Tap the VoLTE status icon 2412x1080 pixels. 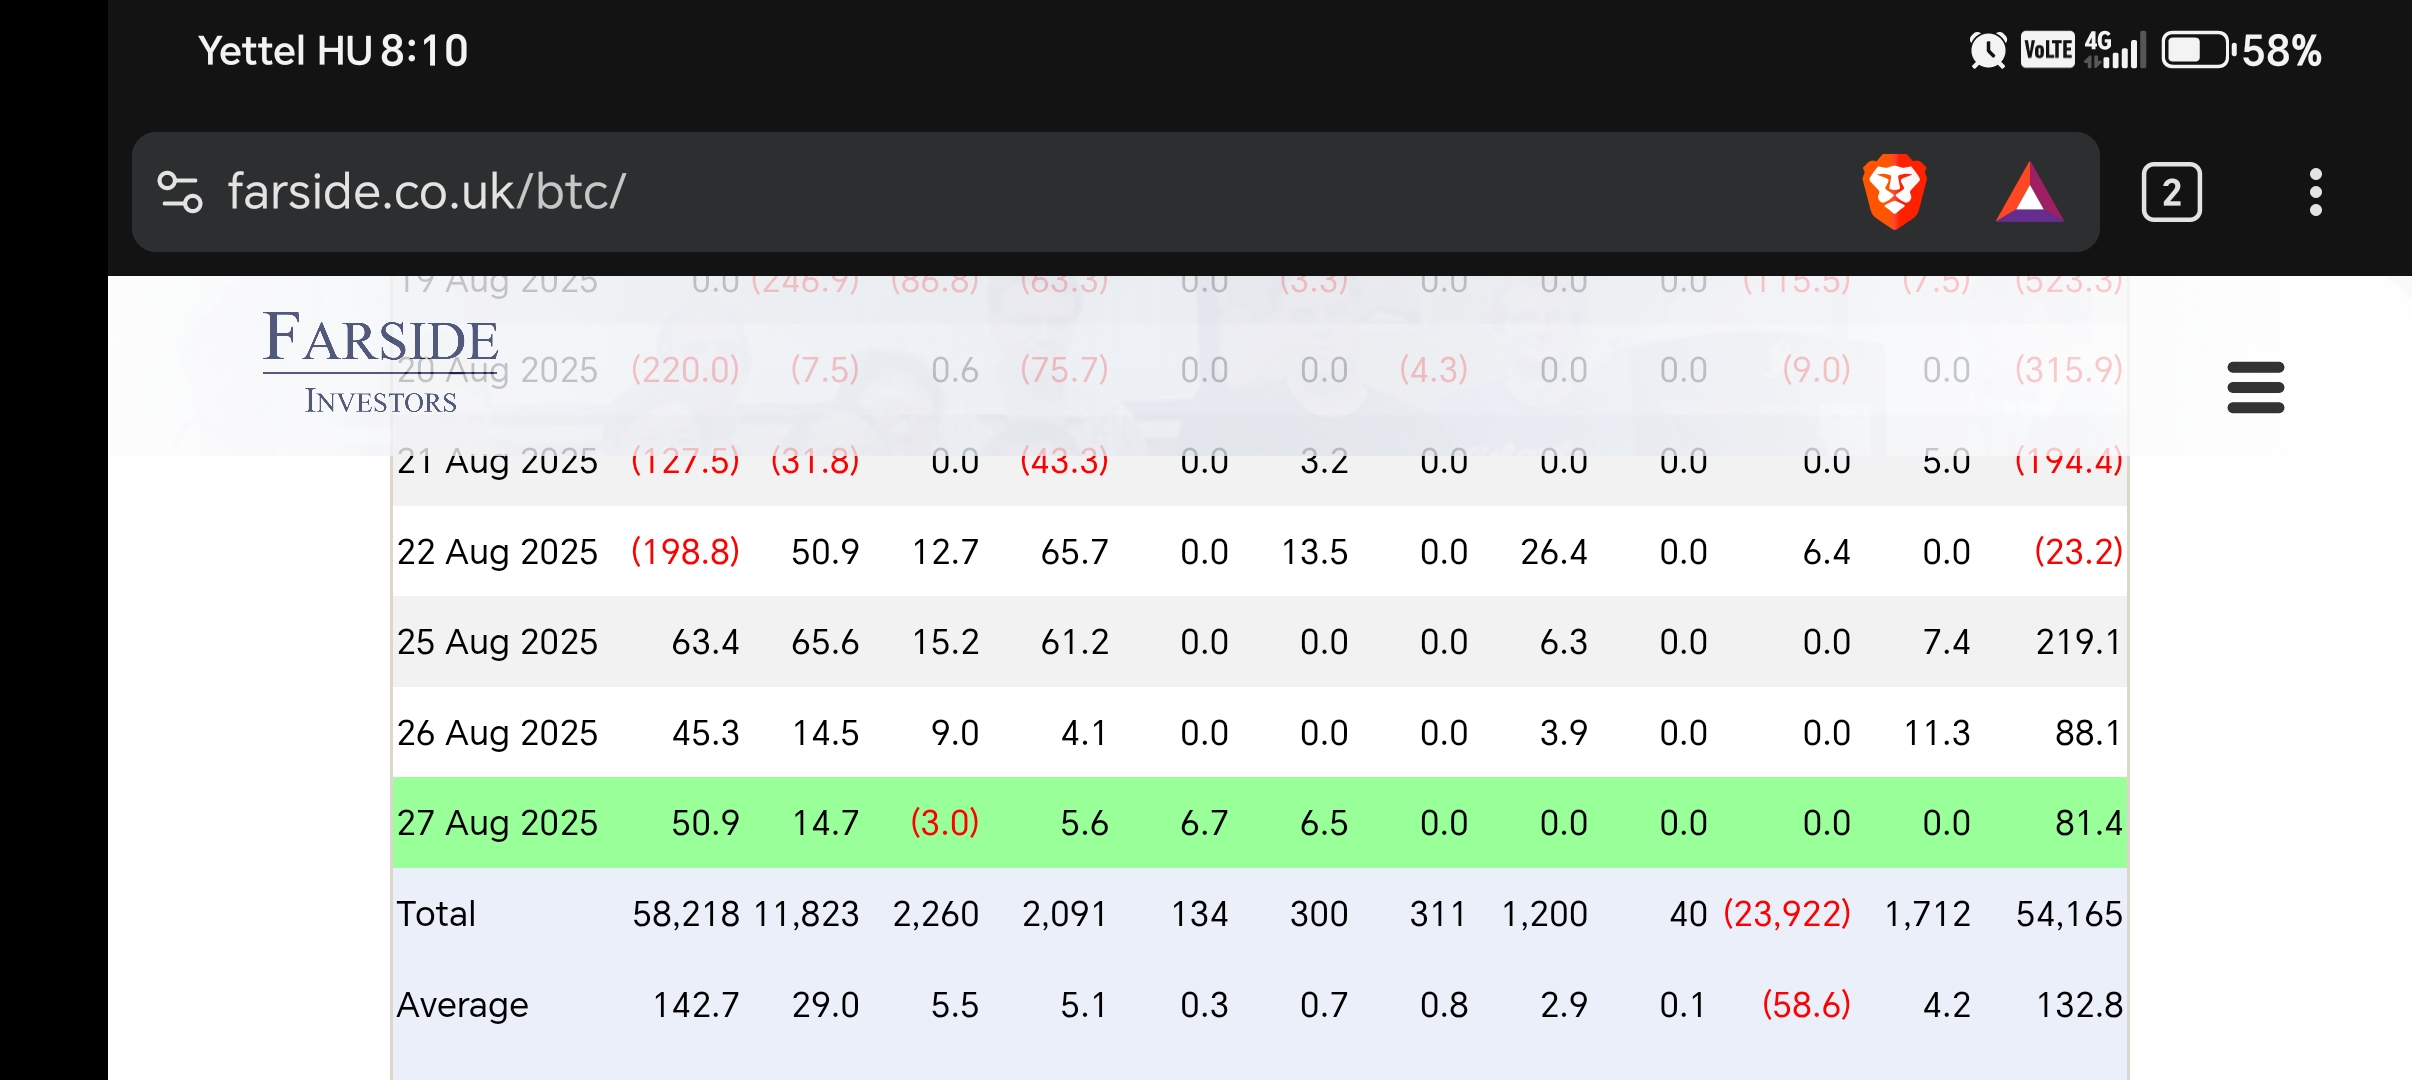pos(2047,50)
